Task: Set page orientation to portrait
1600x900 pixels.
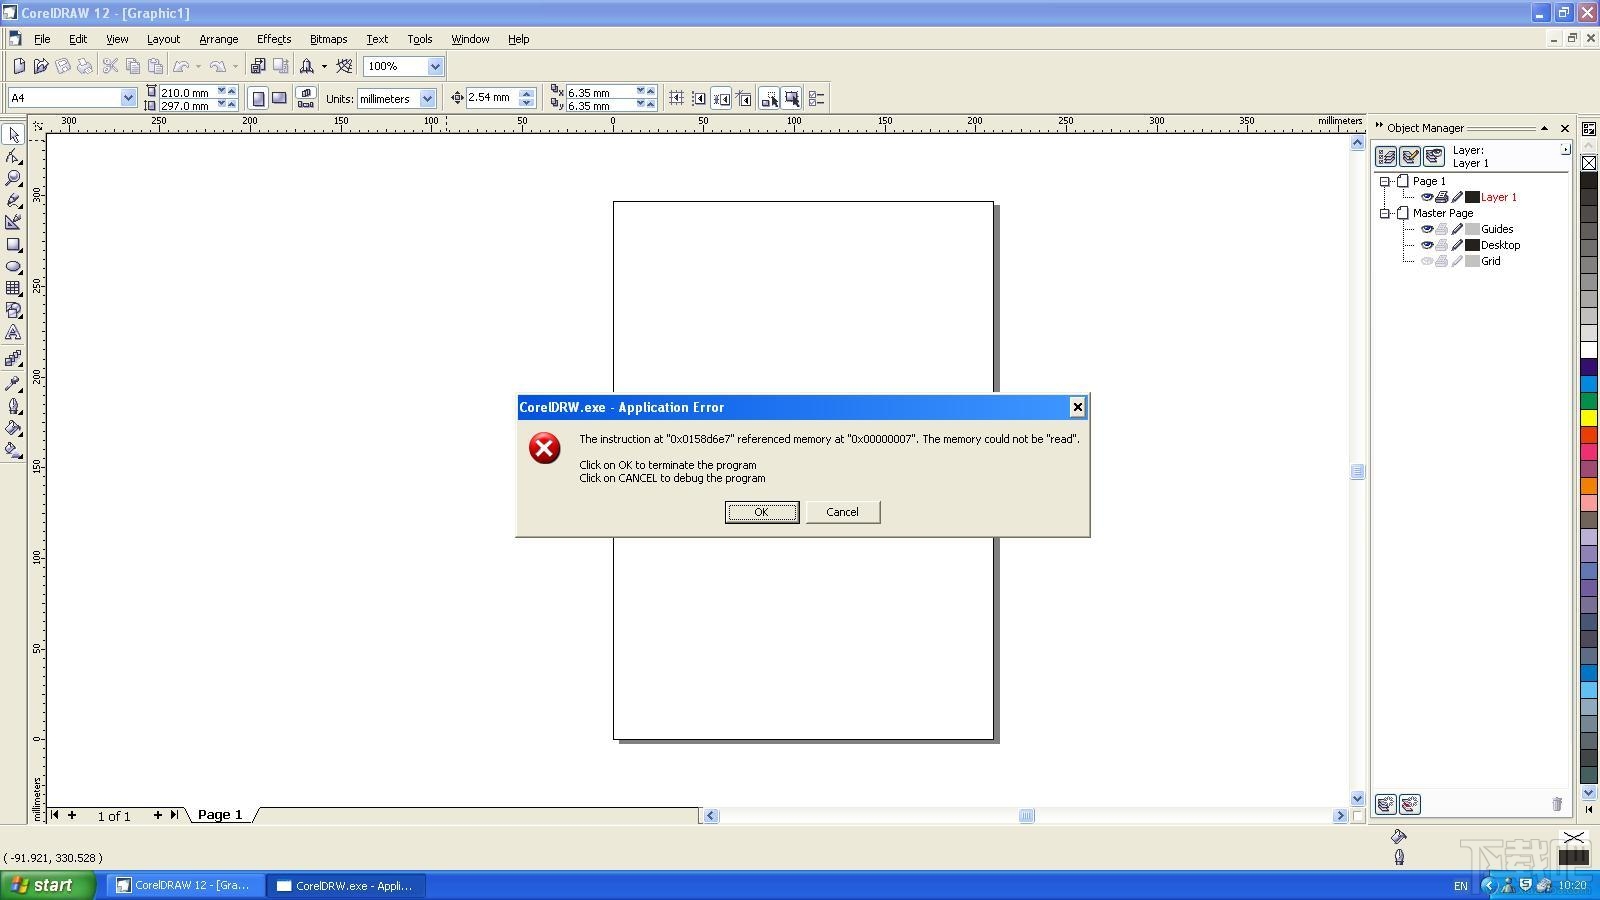Action: click(258, 98)
